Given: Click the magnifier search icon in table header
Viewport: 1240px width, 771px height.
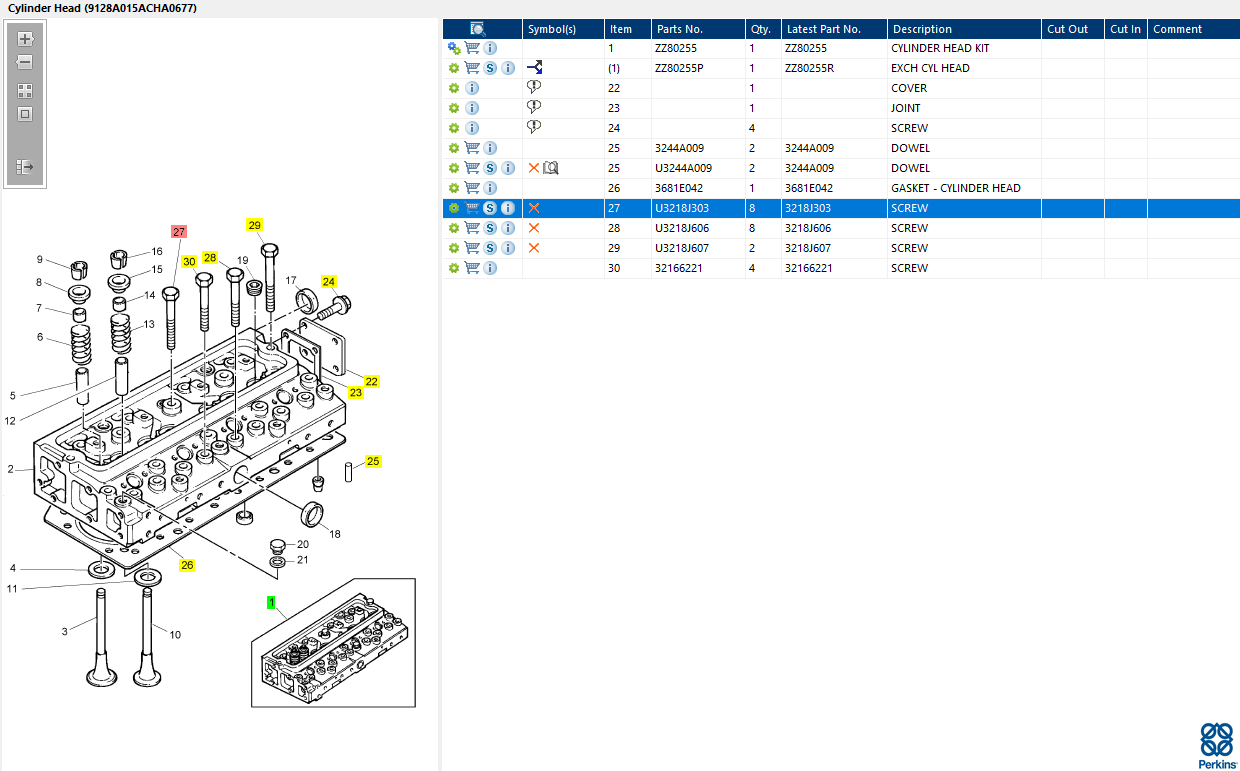Looking at the screenshot, I should tap(477, 29).
